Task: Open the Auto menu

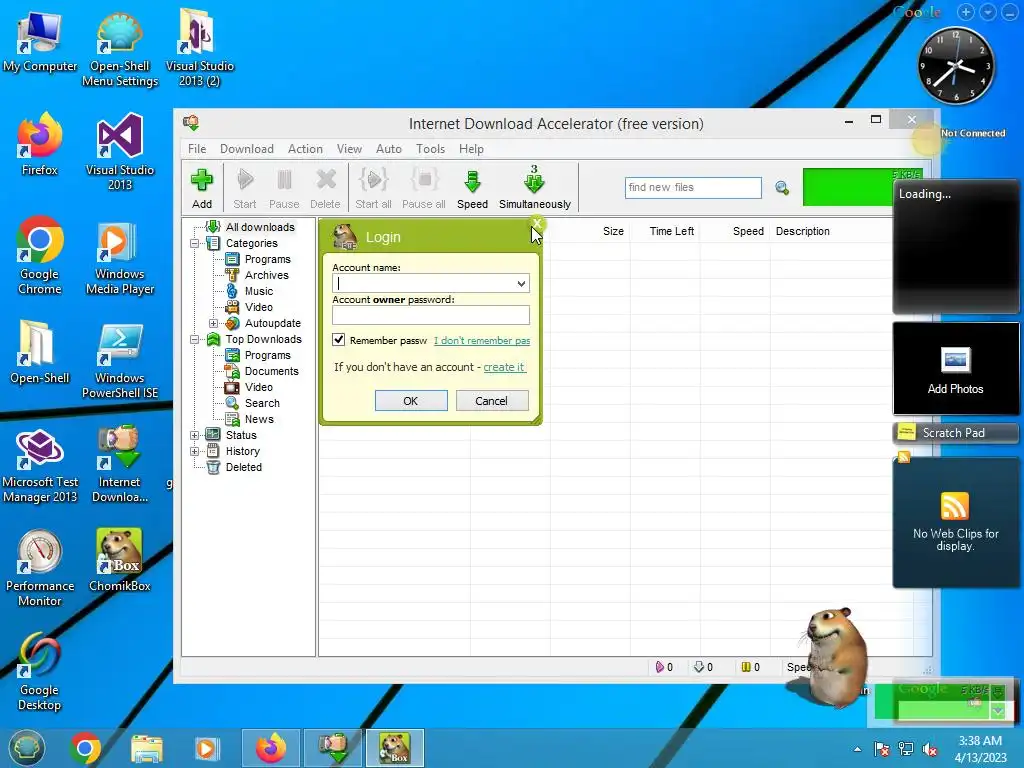Action: 389,149
